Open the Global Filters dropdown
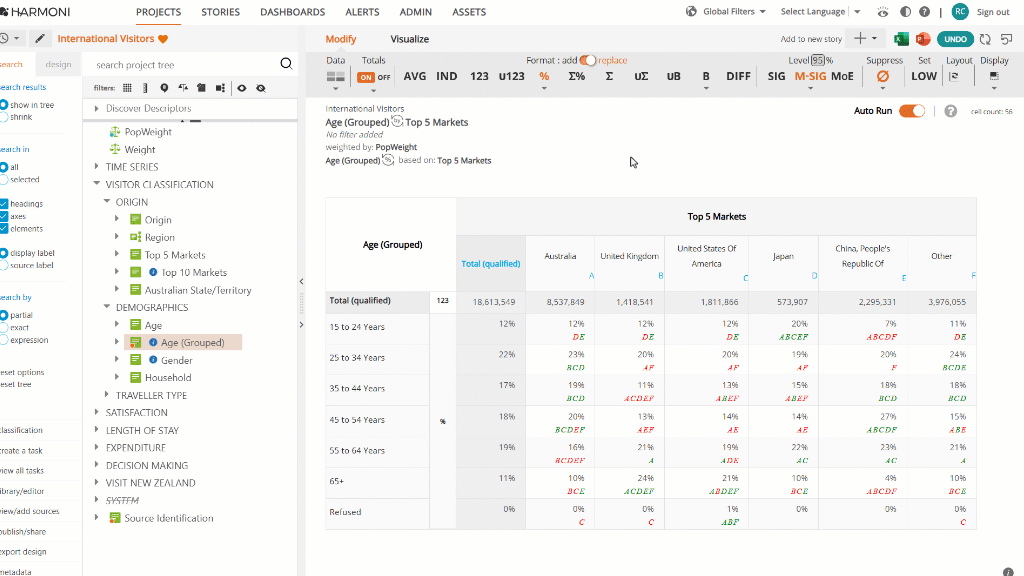This screenshot has height=576, width=1024. [x=726, y=12]
